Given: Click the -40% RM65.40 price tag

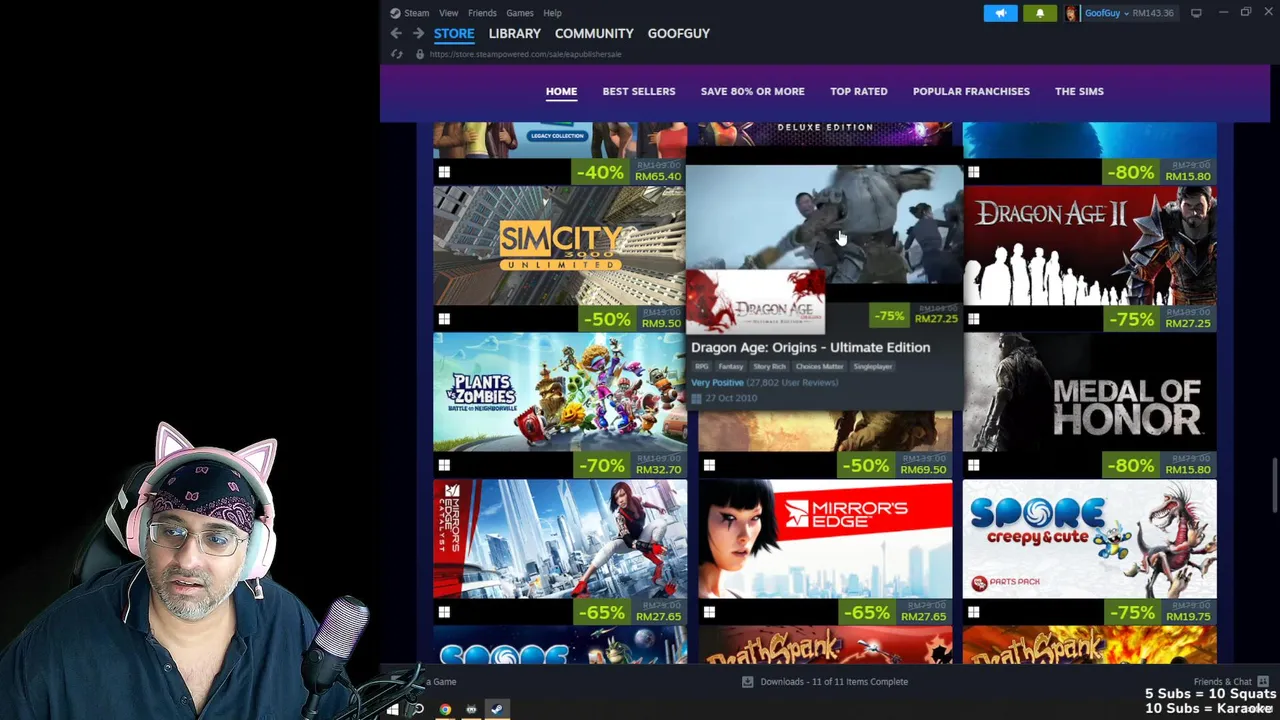Looking at the screenshot, I should (631, 172).
